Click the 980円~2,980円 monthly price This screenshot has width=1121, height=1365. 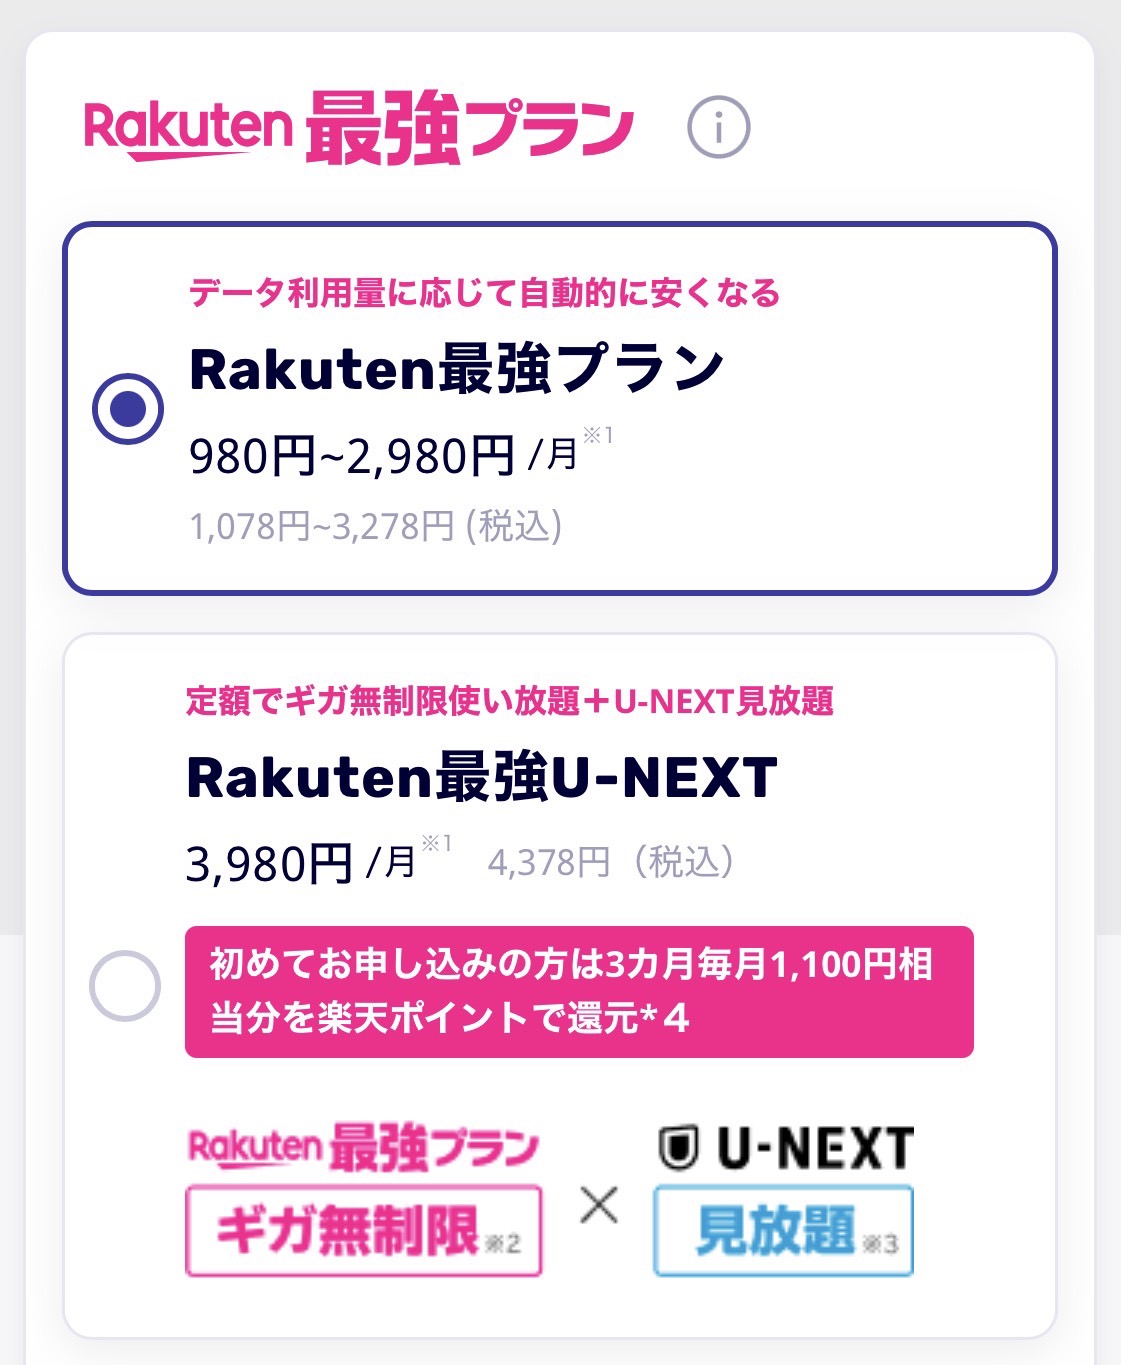[352, 457]
